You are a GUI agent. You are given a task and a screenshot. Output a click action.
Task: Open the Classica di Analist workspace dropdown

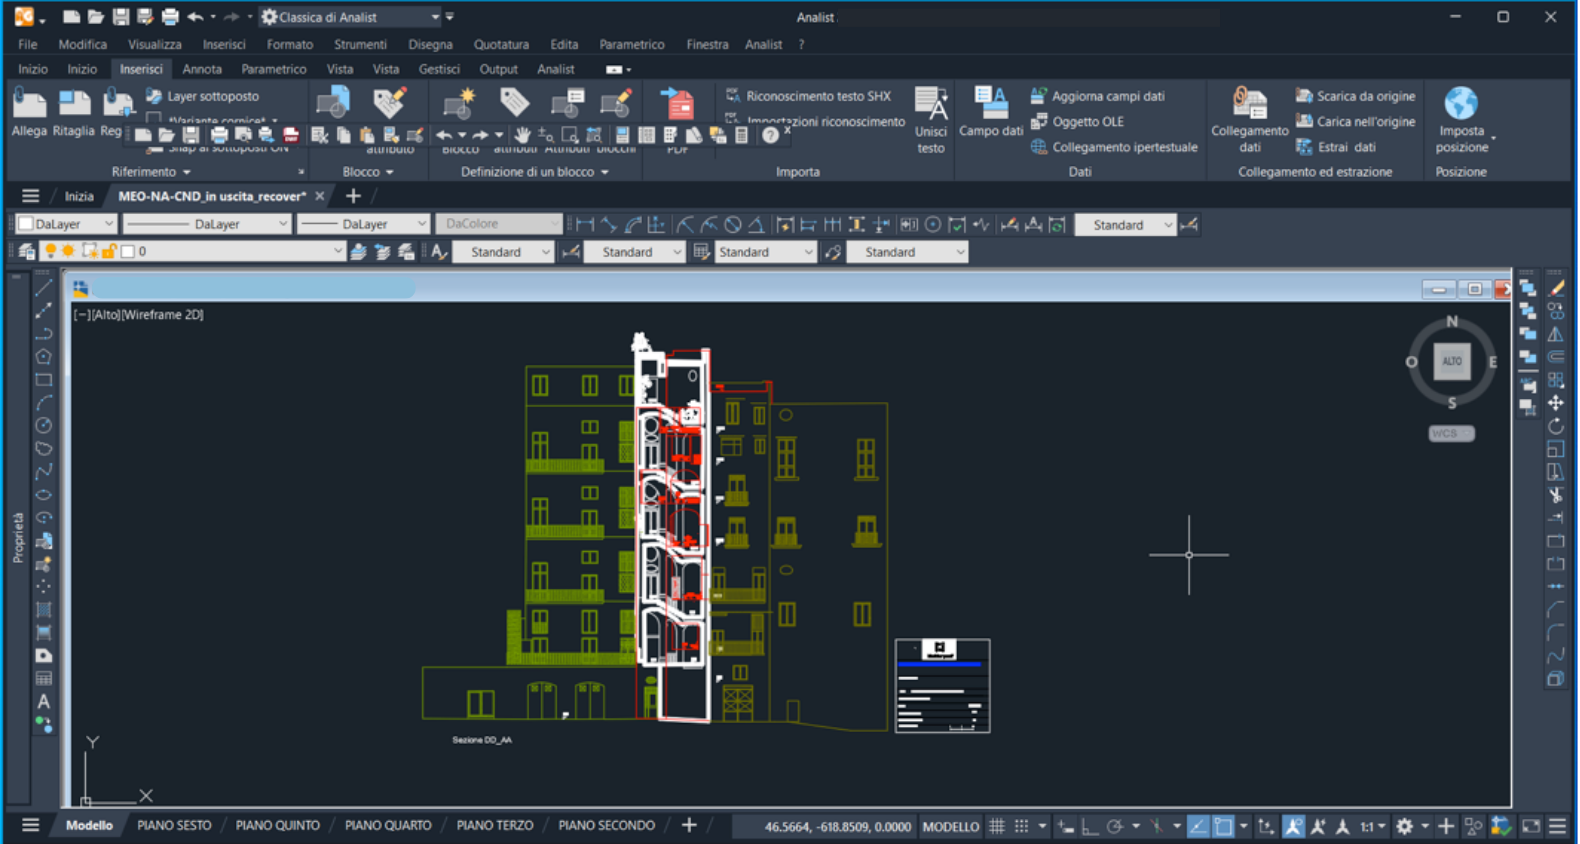pyautogui.click(x=350, y=17)
